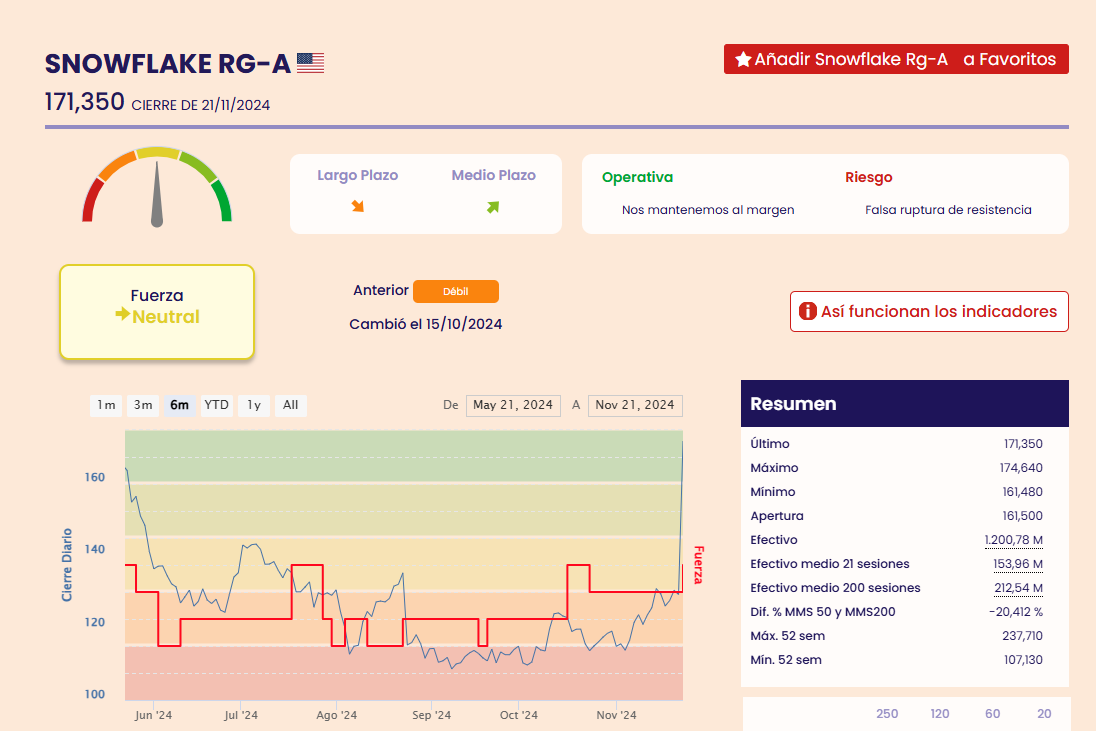This screenshot has width=1096, height=731.
Task: Open Así funcionan los indicadores
Action: pos(929,312)
